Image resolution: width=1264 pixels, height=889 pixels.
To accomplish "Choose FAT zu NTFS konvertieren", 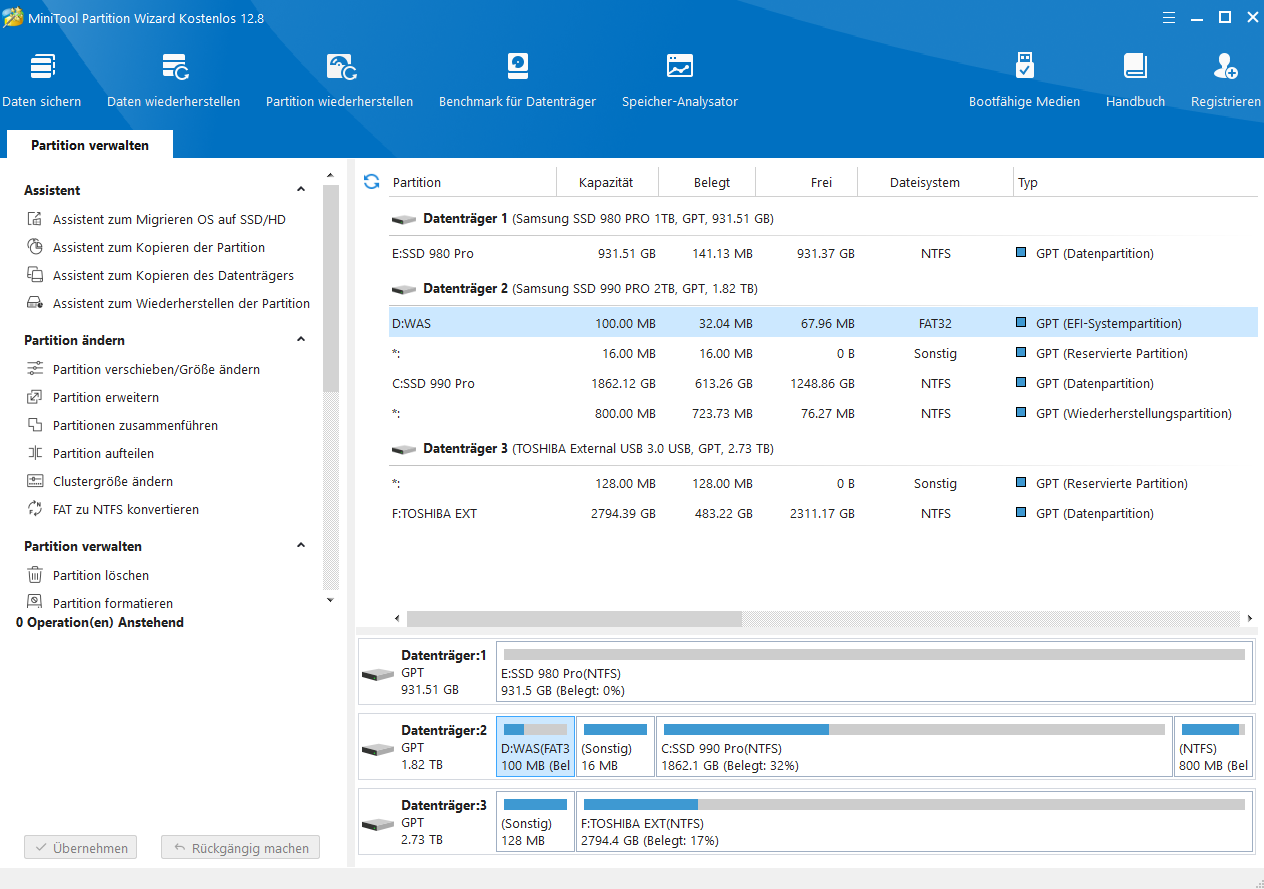I will click(x=125, y=509).
